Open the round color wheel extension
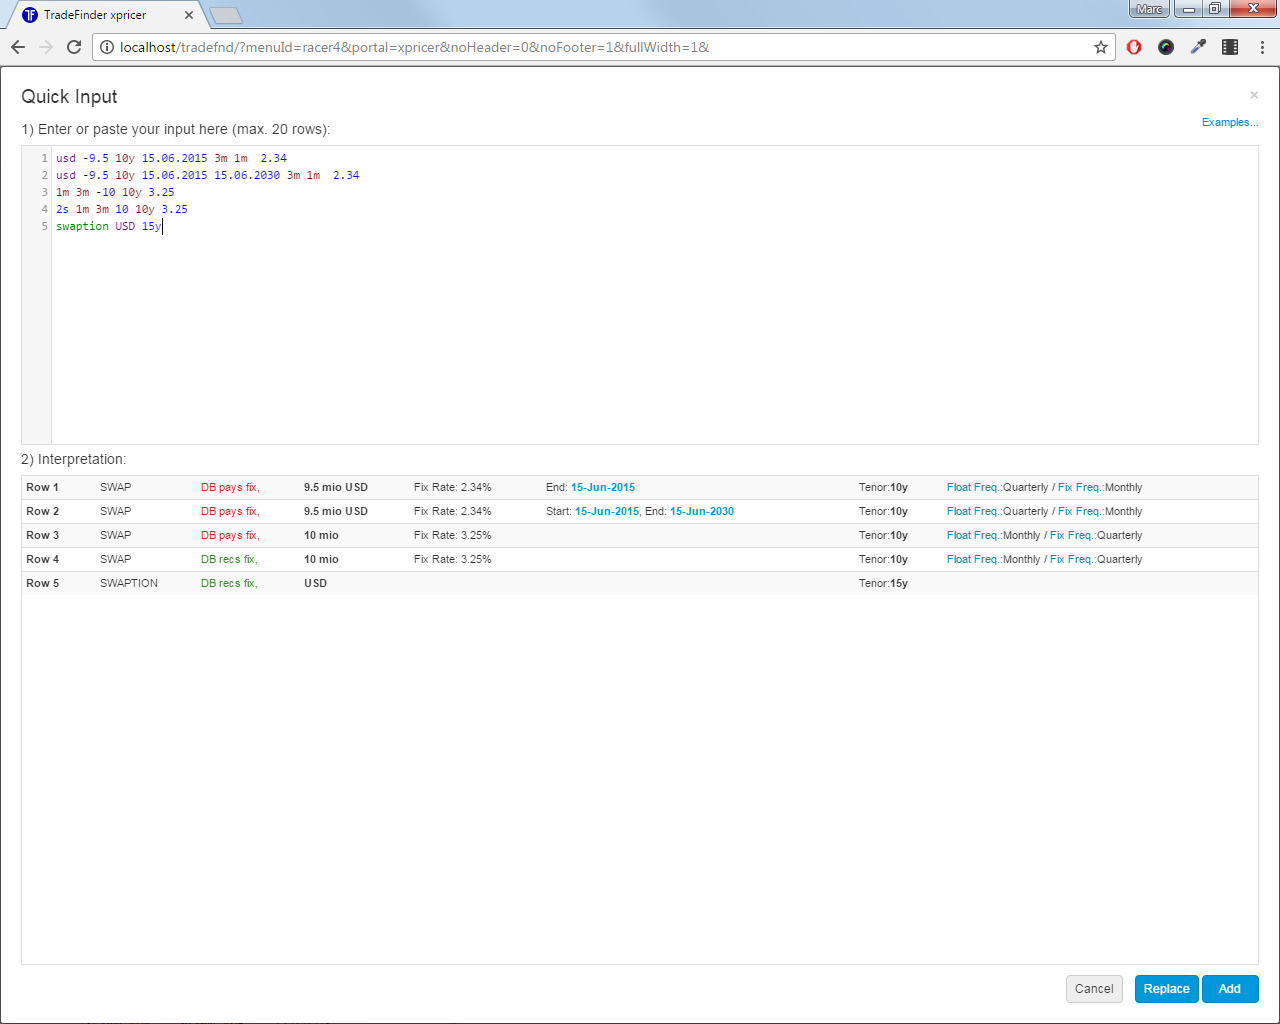Image resolution: width=1280 pixels, height=1024 pixels. (1166, 47)
